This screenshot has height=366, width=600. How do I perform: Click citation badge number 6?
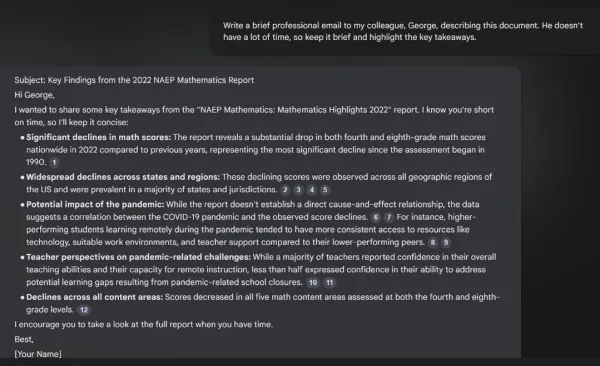point(376,217)
